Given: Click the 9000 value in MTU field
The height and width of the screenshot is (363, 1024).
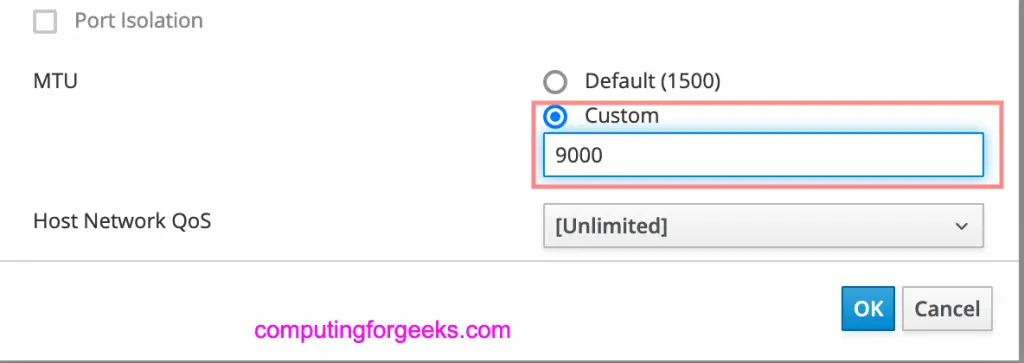Looking at the screenshot, I should (x=579, y=155).
